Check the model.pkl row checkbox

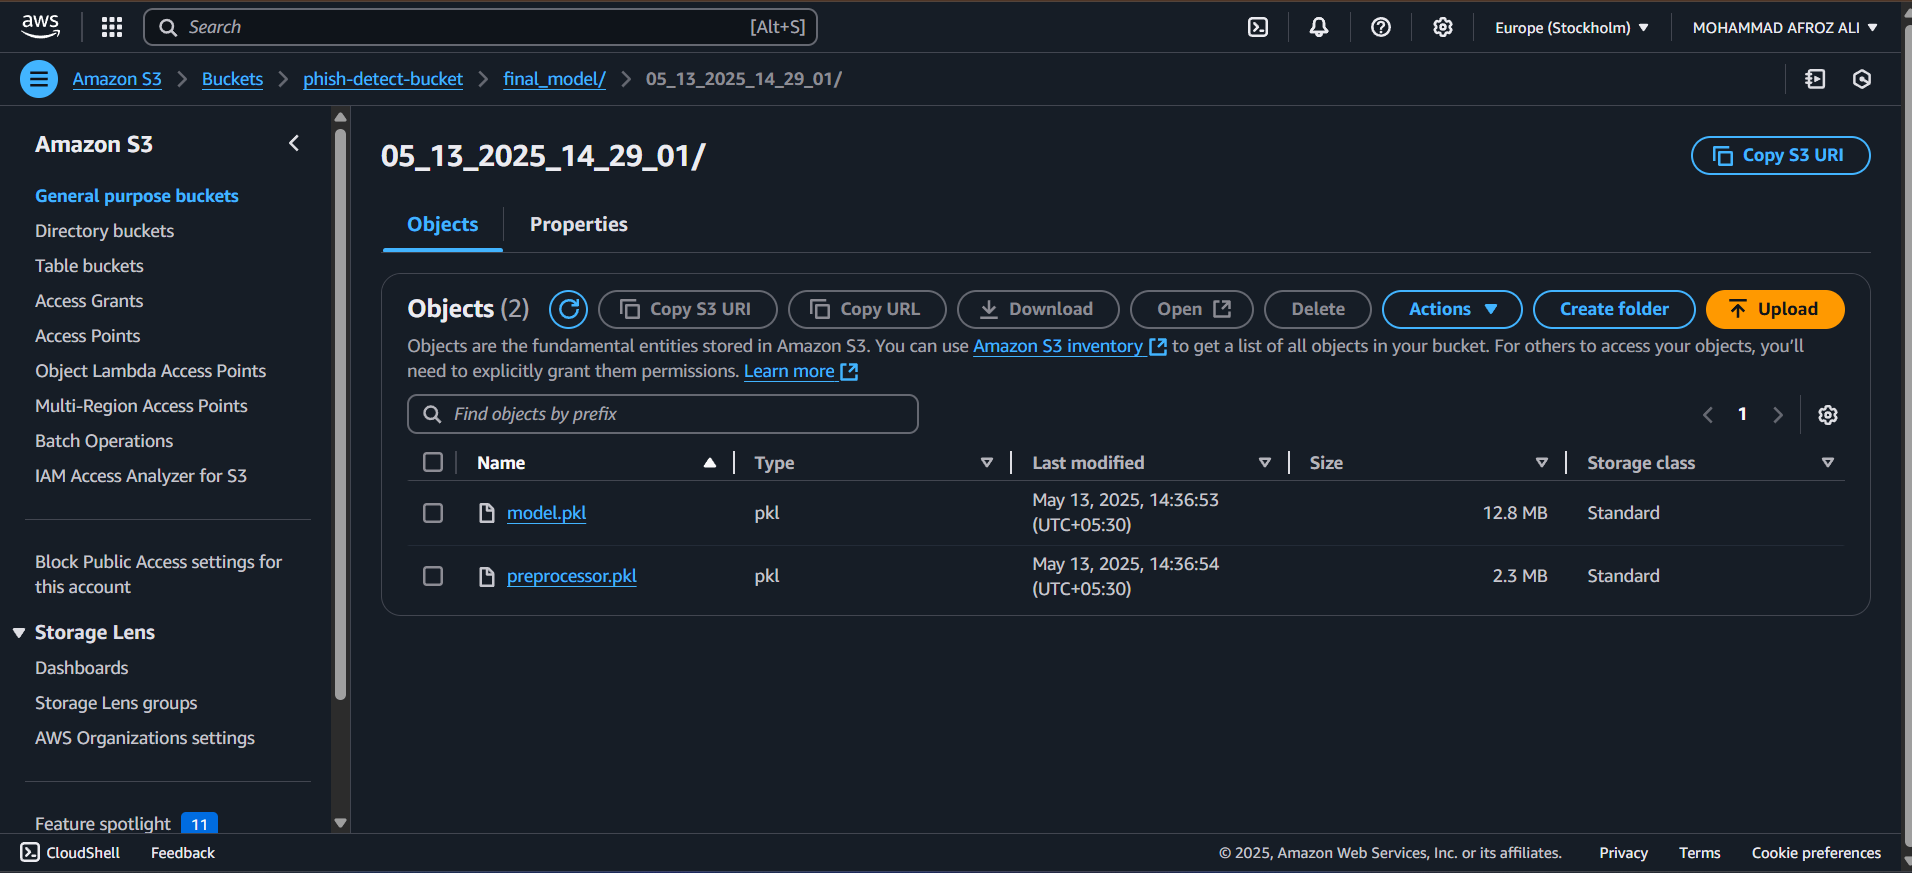(433, 513)
